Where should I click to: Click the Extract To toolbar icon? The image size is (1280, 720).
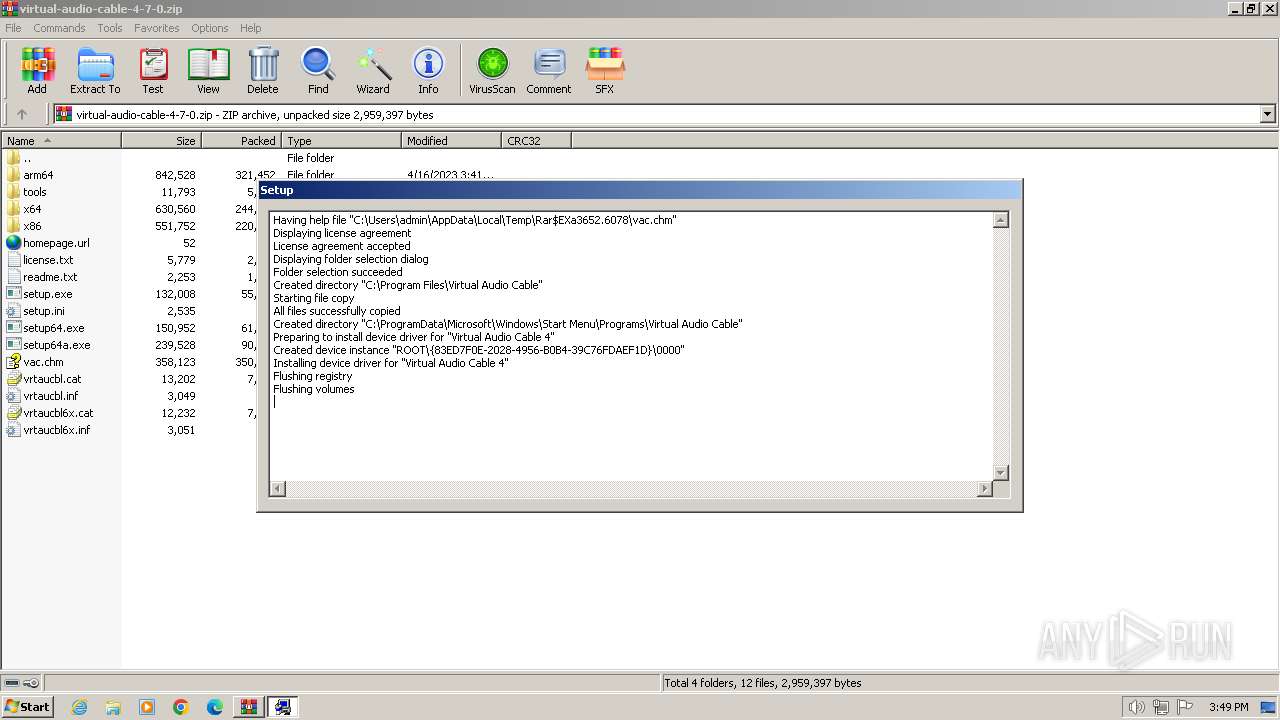[95, 70]
